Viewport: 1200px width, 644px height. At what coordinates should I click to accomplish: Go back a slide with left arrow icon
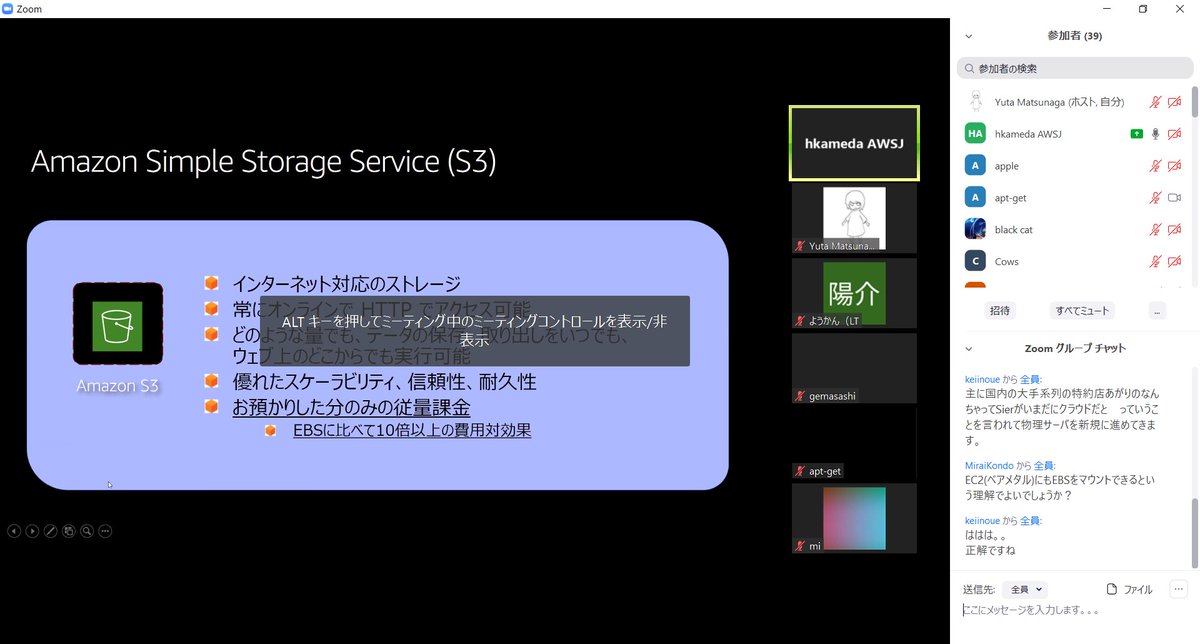pos(14,531)
